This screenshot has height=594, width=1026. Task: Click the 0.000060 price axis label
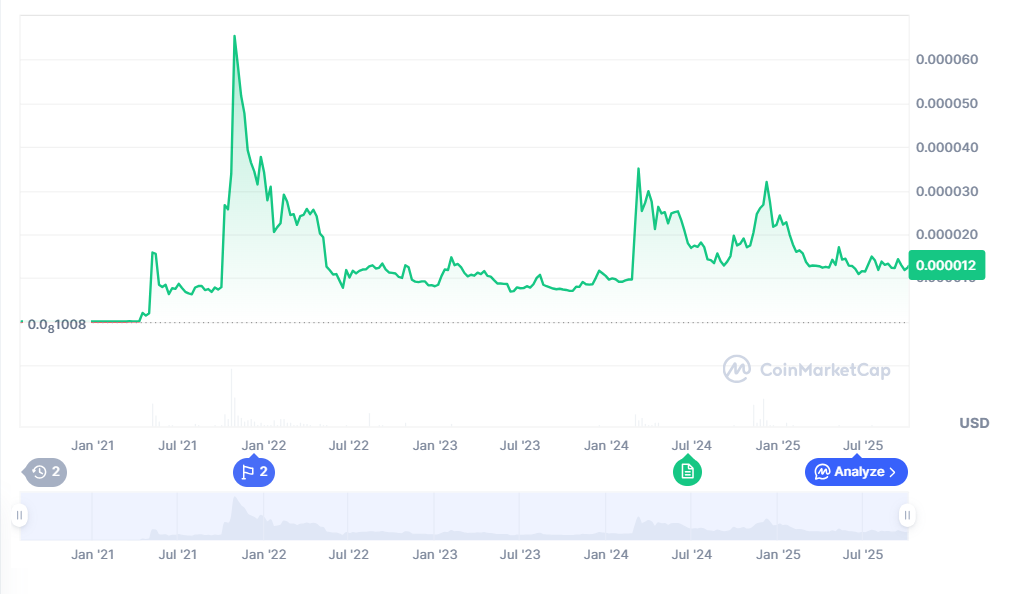point(946,60)
